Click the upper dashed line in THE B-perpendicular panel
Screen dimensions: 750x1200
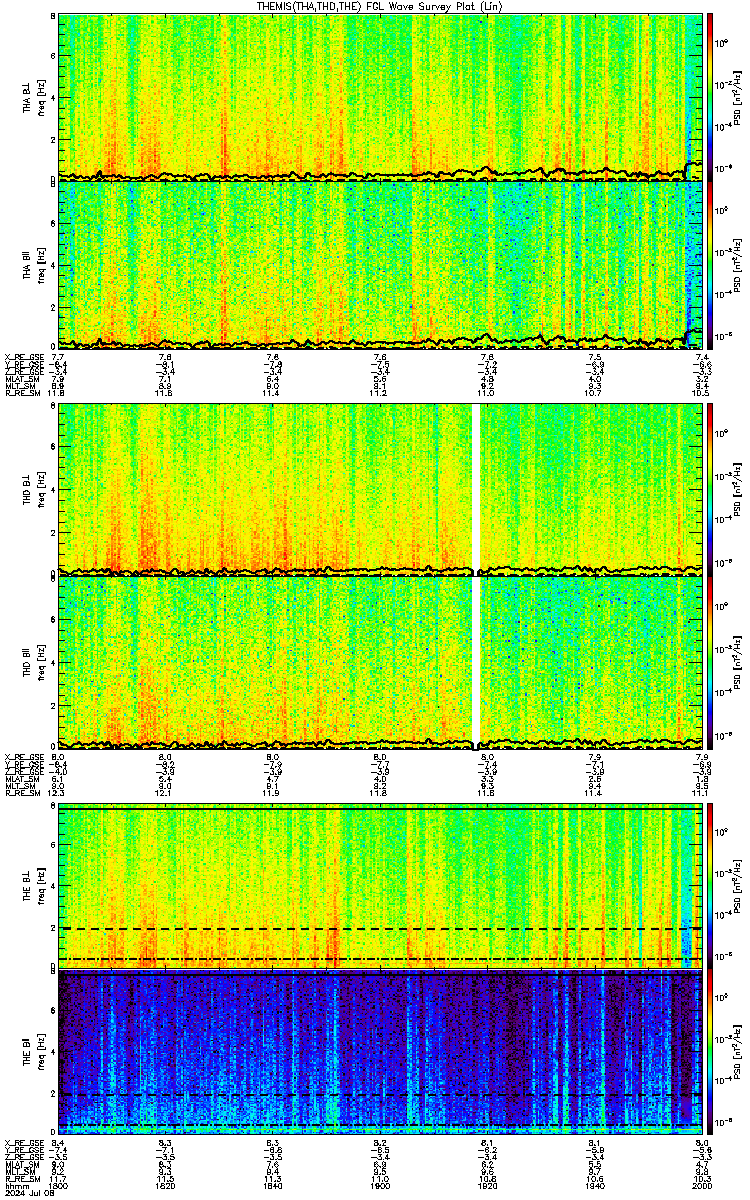(380, 929)
